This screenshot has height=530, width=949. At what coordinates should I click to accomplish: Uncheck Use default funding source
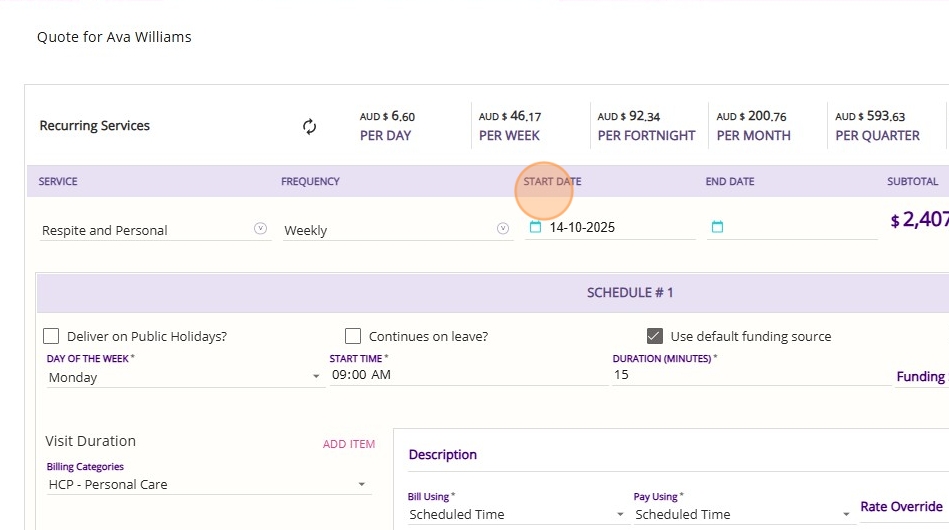pyautogui.click(x=655, y=336)
